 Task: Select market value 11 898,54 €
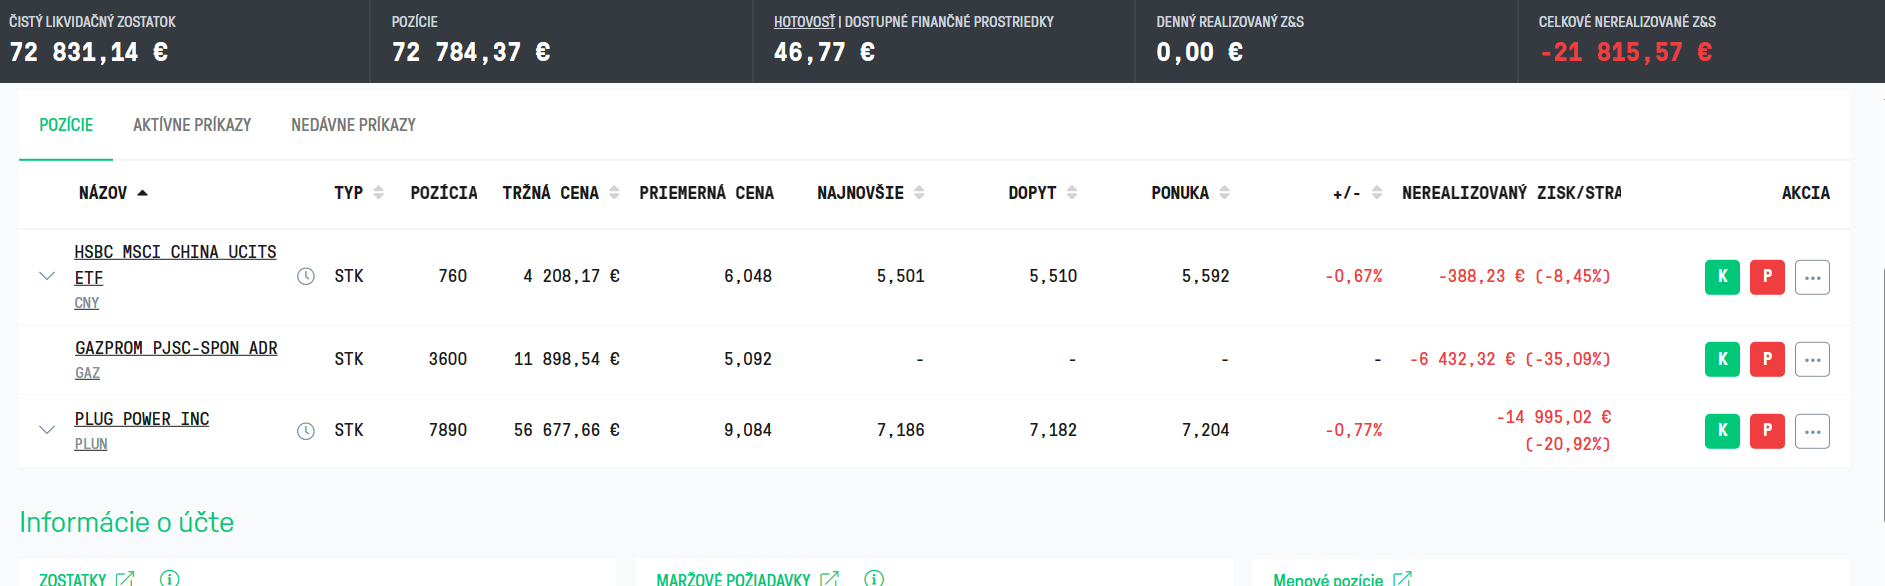tap(567, 359)
